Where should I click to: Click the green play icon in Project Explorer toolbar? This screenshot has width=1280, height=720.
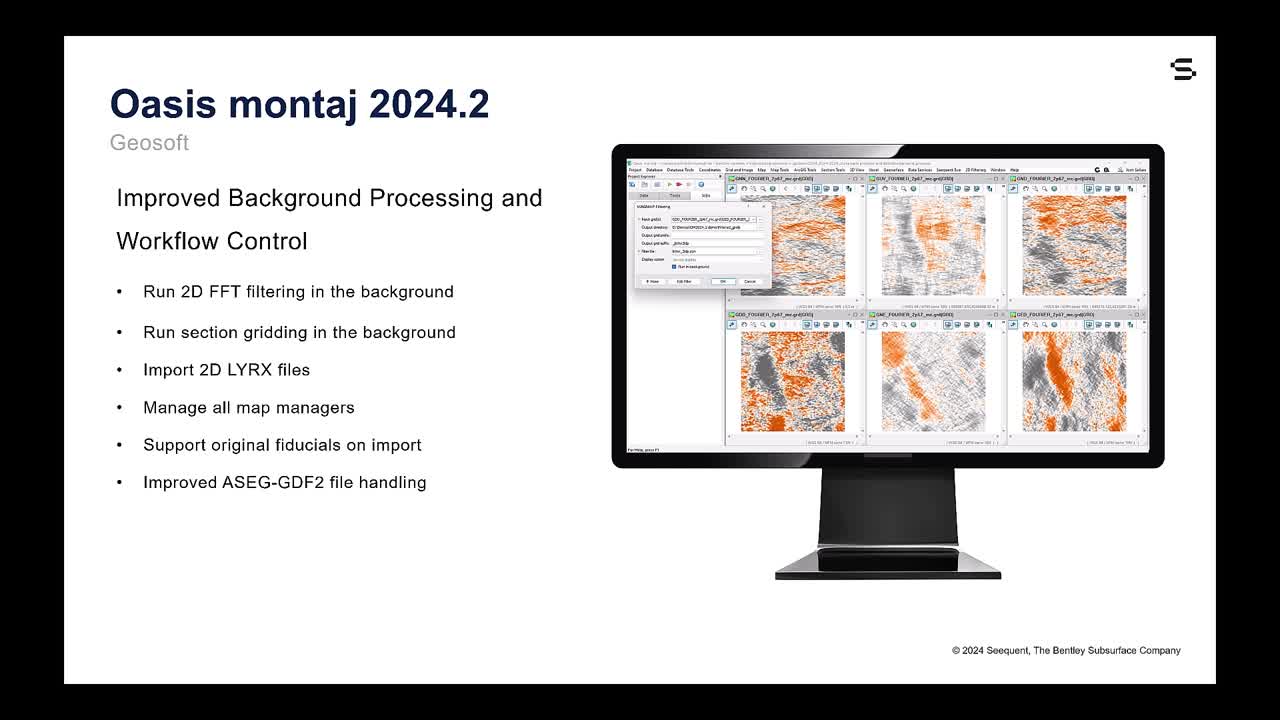click(669, 184)
